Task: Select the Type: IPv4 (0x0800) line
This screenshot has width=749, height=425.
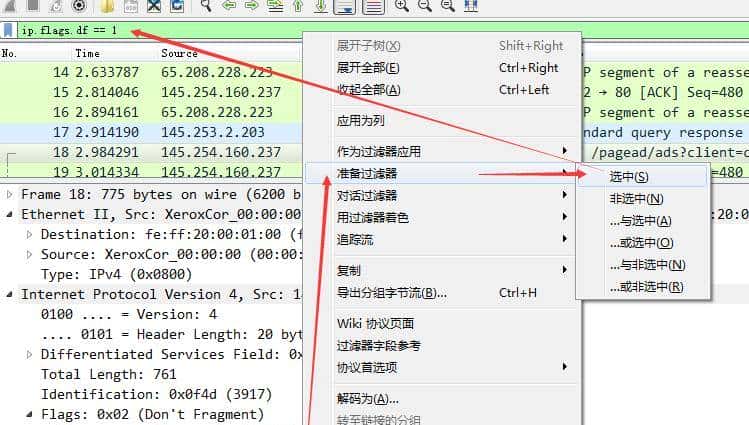Action: point(116,275)
